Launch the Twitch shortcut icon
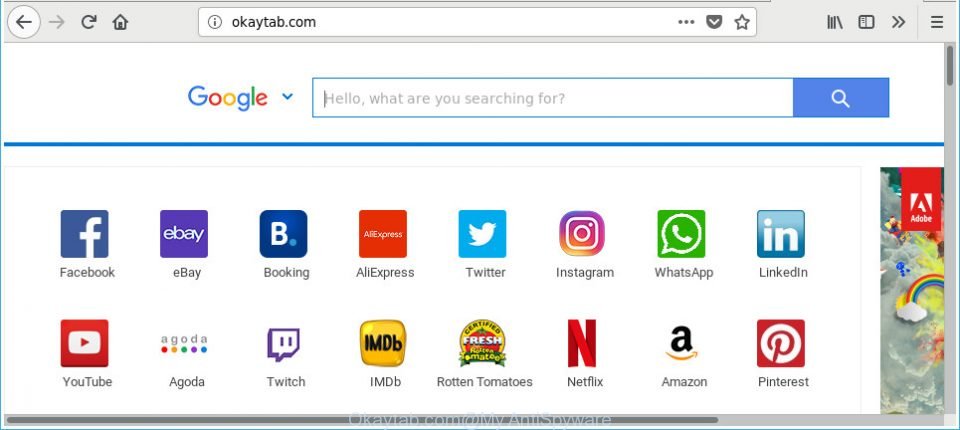 pos(283,344)
